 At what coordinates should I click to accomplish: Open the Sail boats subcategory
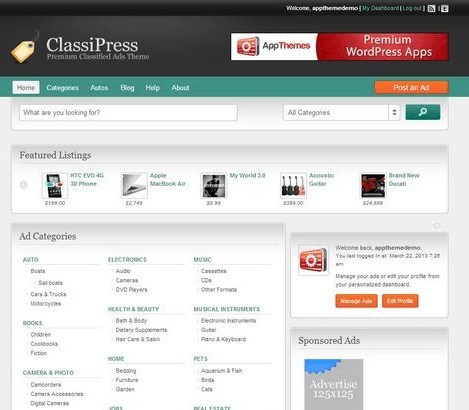(50, 283)
